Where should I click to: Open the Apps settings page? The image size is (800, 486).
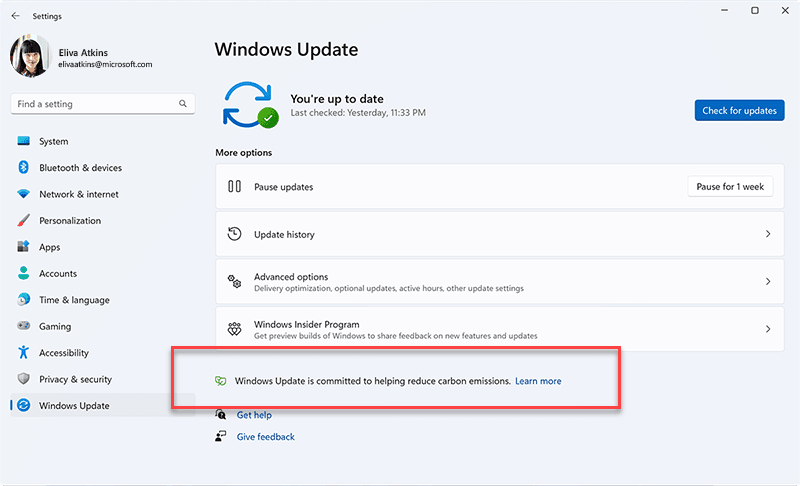pos(103,247)
